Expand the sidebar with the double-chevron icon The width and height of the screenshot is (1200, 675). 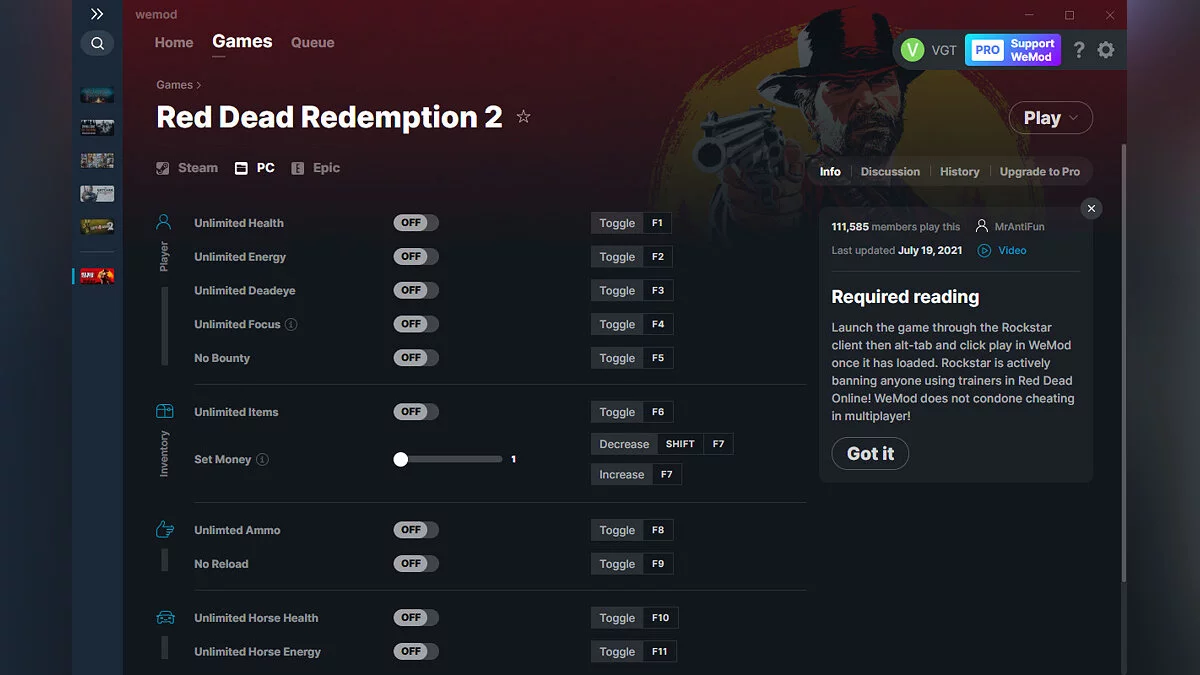pos(97,14)
